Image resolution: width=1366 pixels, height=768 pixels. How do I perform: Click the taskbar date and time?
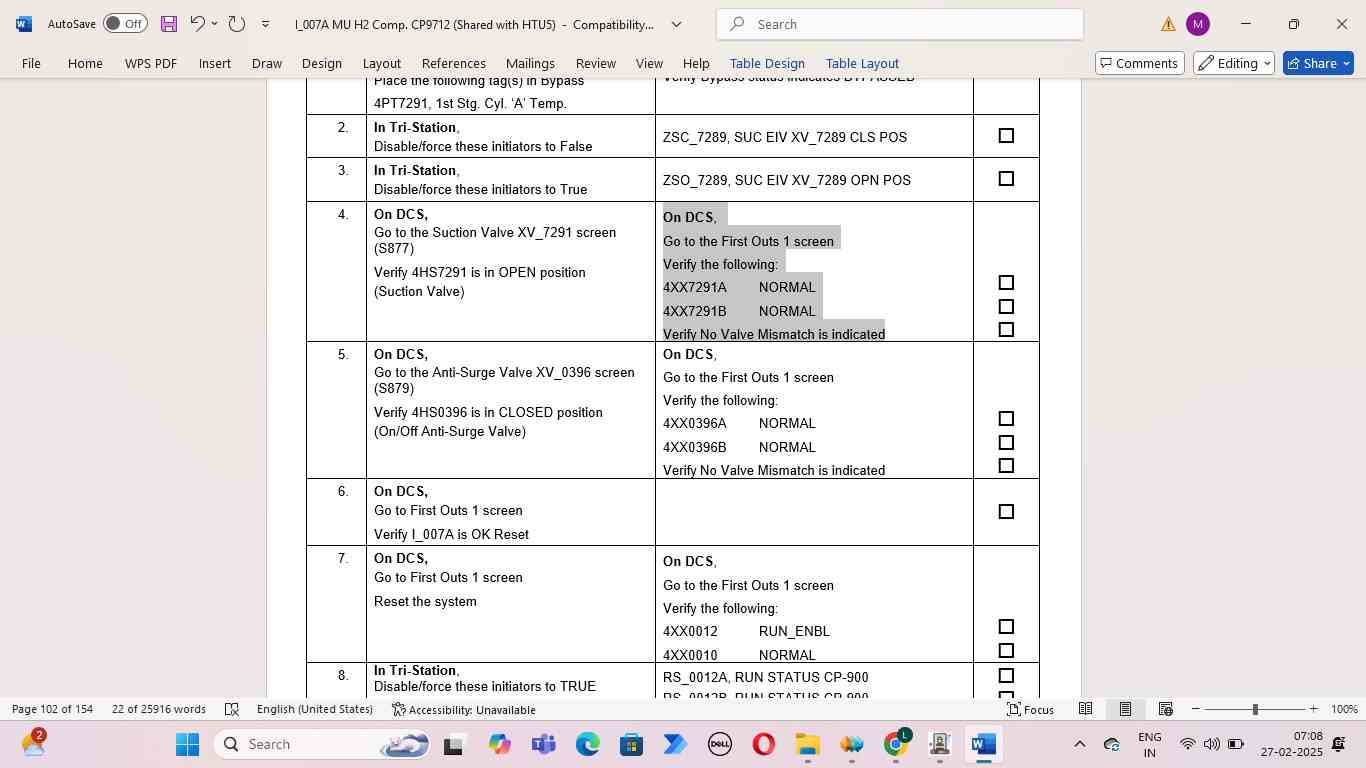tap(1291, 744)
